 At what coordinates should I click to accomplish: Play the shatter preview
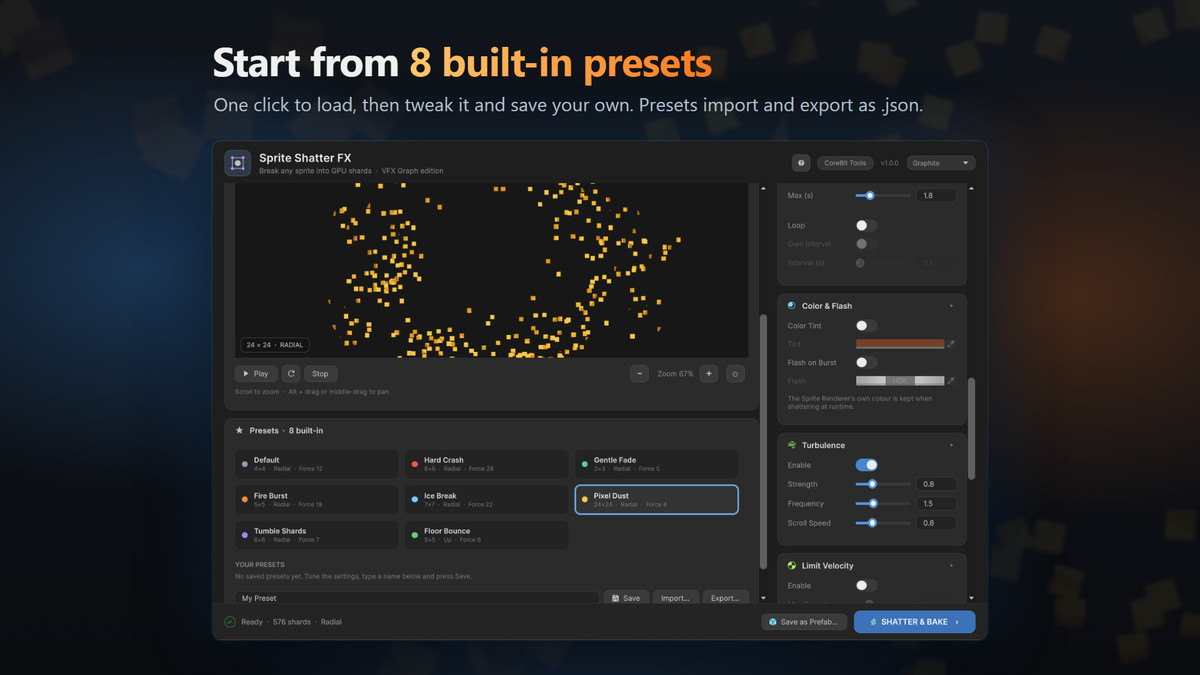coord(256,374)
